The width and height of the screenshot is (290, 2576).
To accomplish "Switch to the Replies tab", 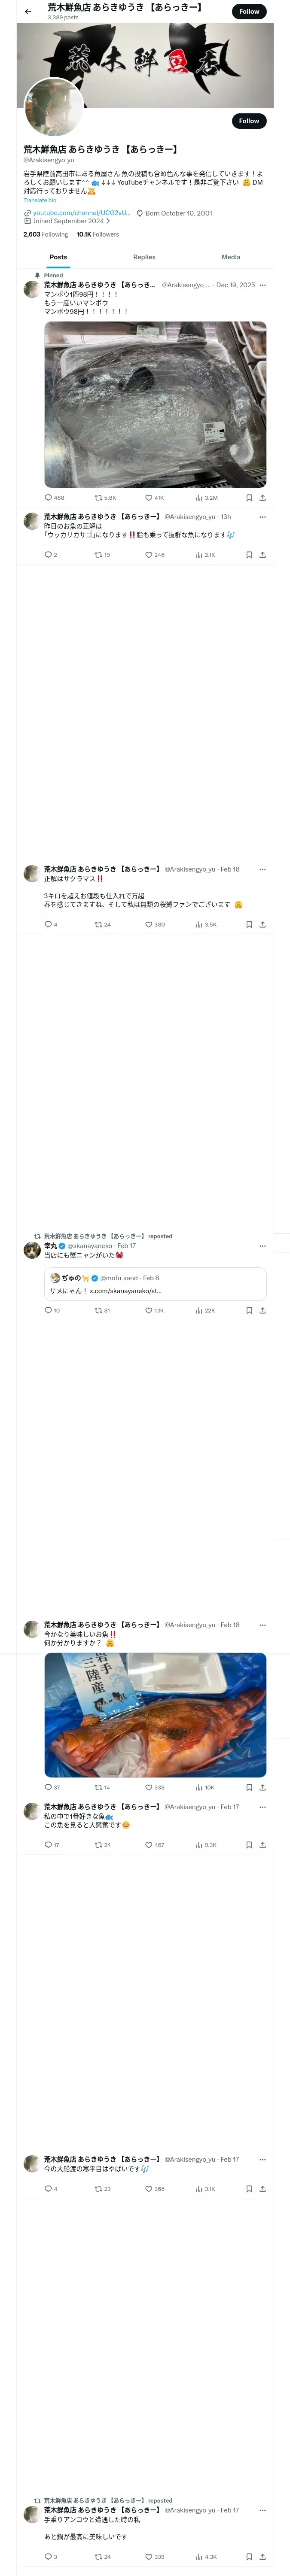I will (x=144, y=257).
